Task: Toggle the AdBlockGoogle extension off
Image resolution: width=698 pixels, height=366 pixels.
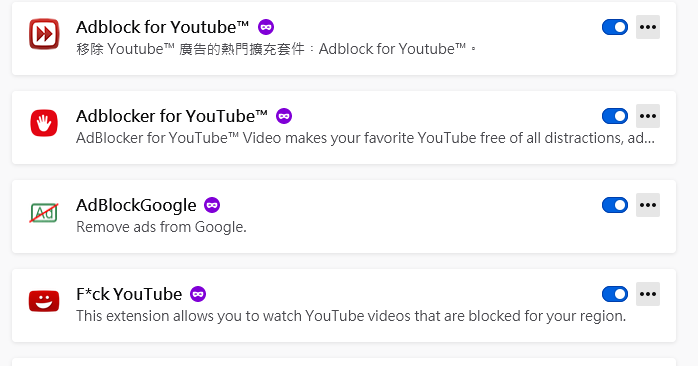Action: pyautogui.click(x=615, y=205)
